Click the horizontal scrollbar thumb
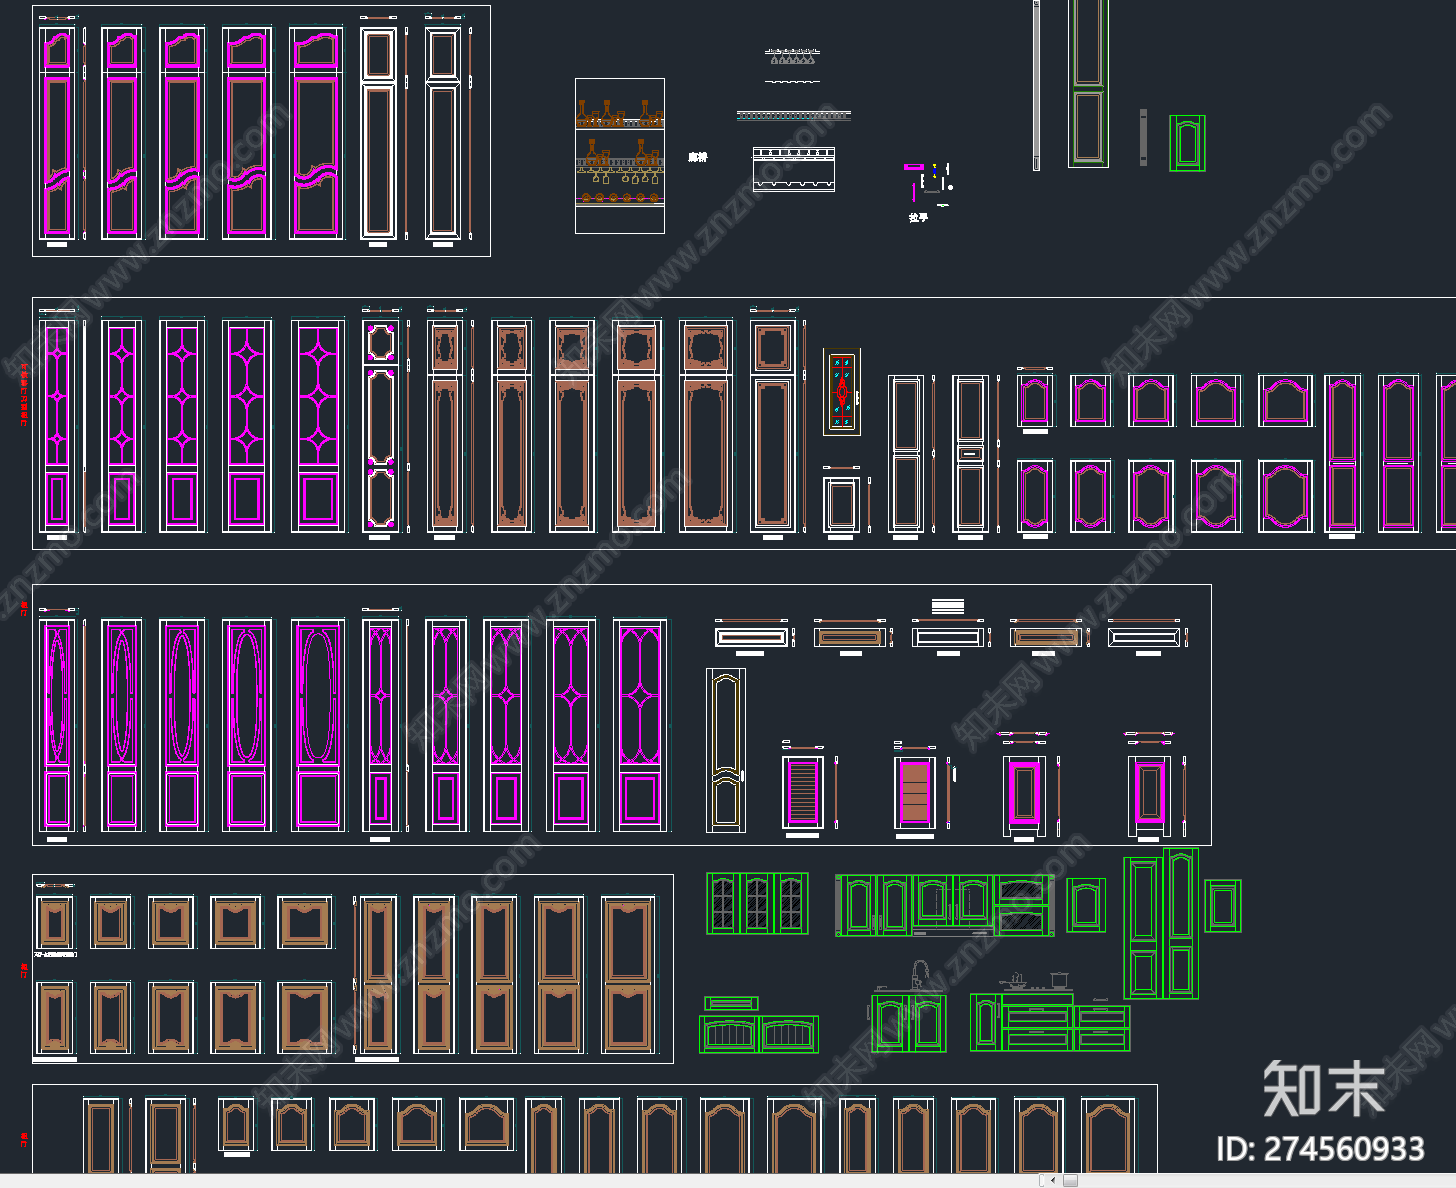1456x1188 pixels. click(x=1070, y=1181)
